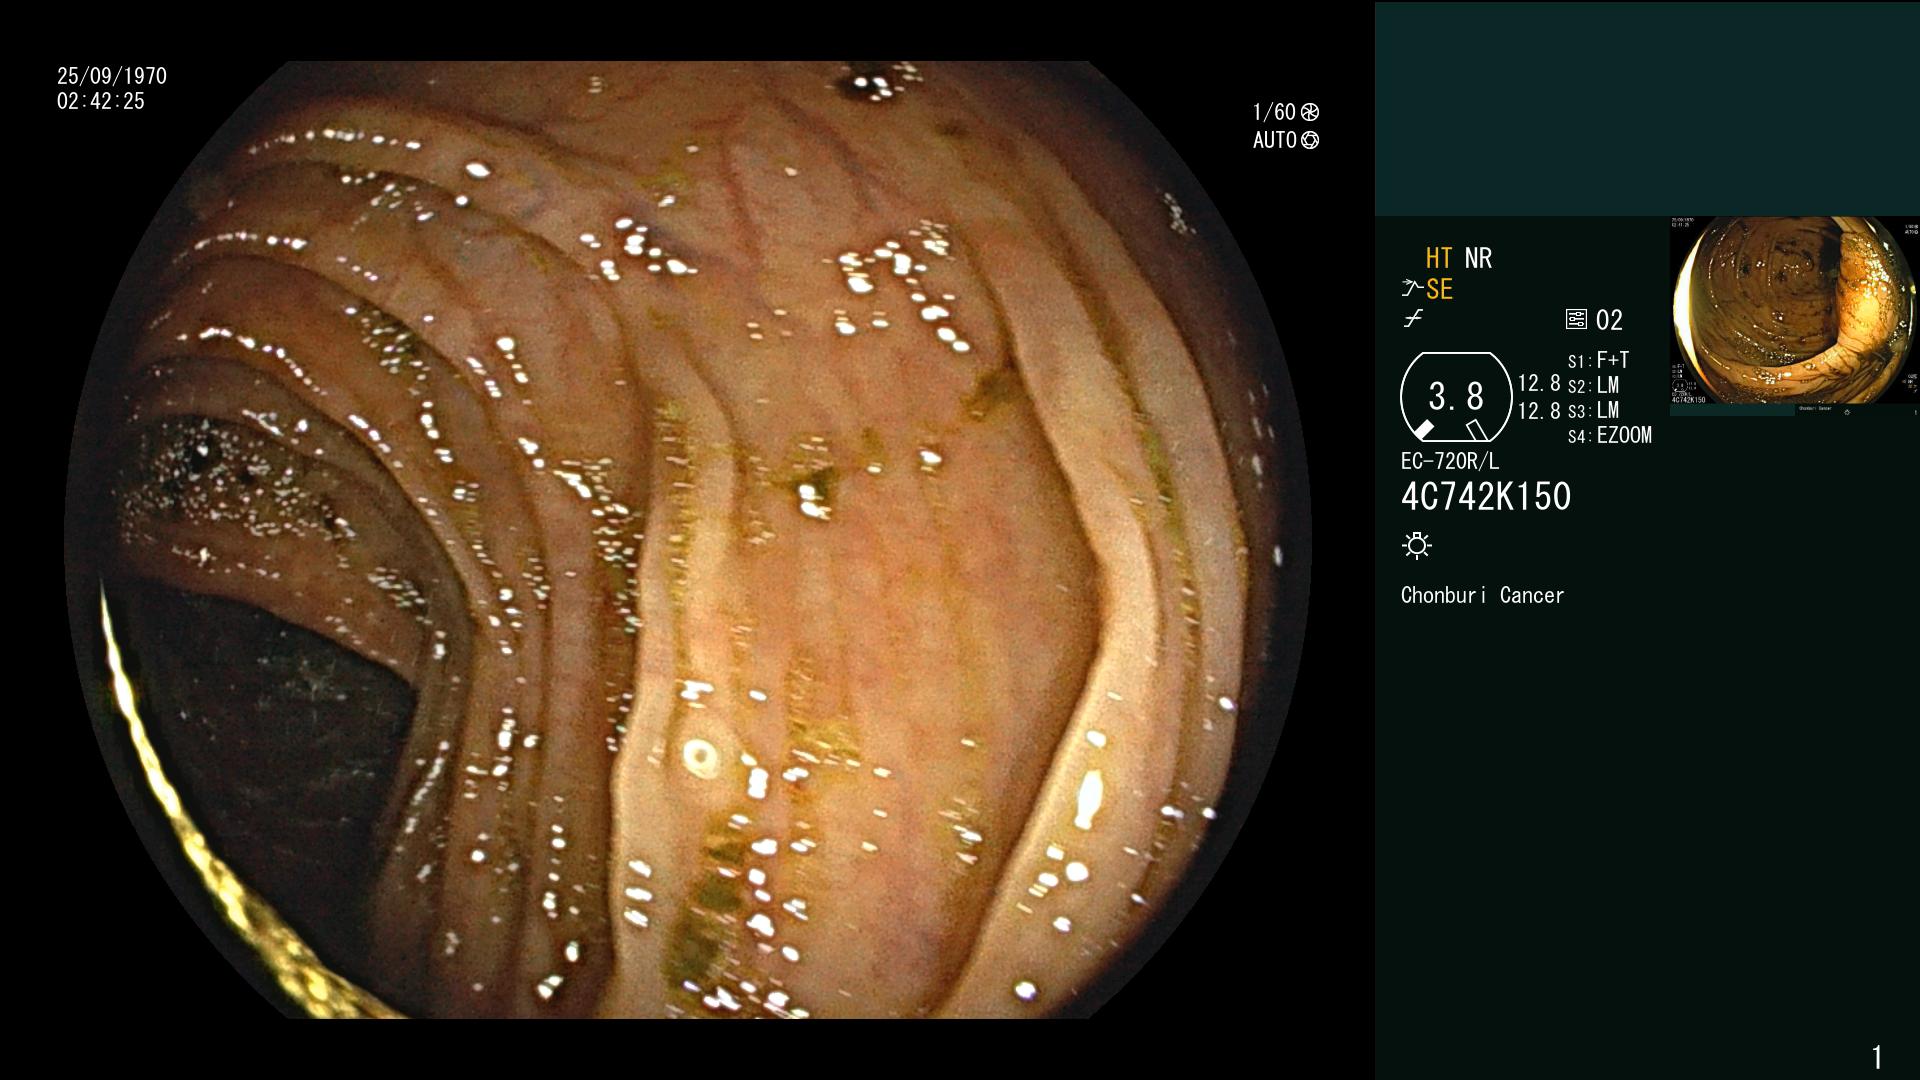This screenshot has width=1920, height=1080.
Task: Click the iris aperture icon beside AUTO
Action: 1310,140
